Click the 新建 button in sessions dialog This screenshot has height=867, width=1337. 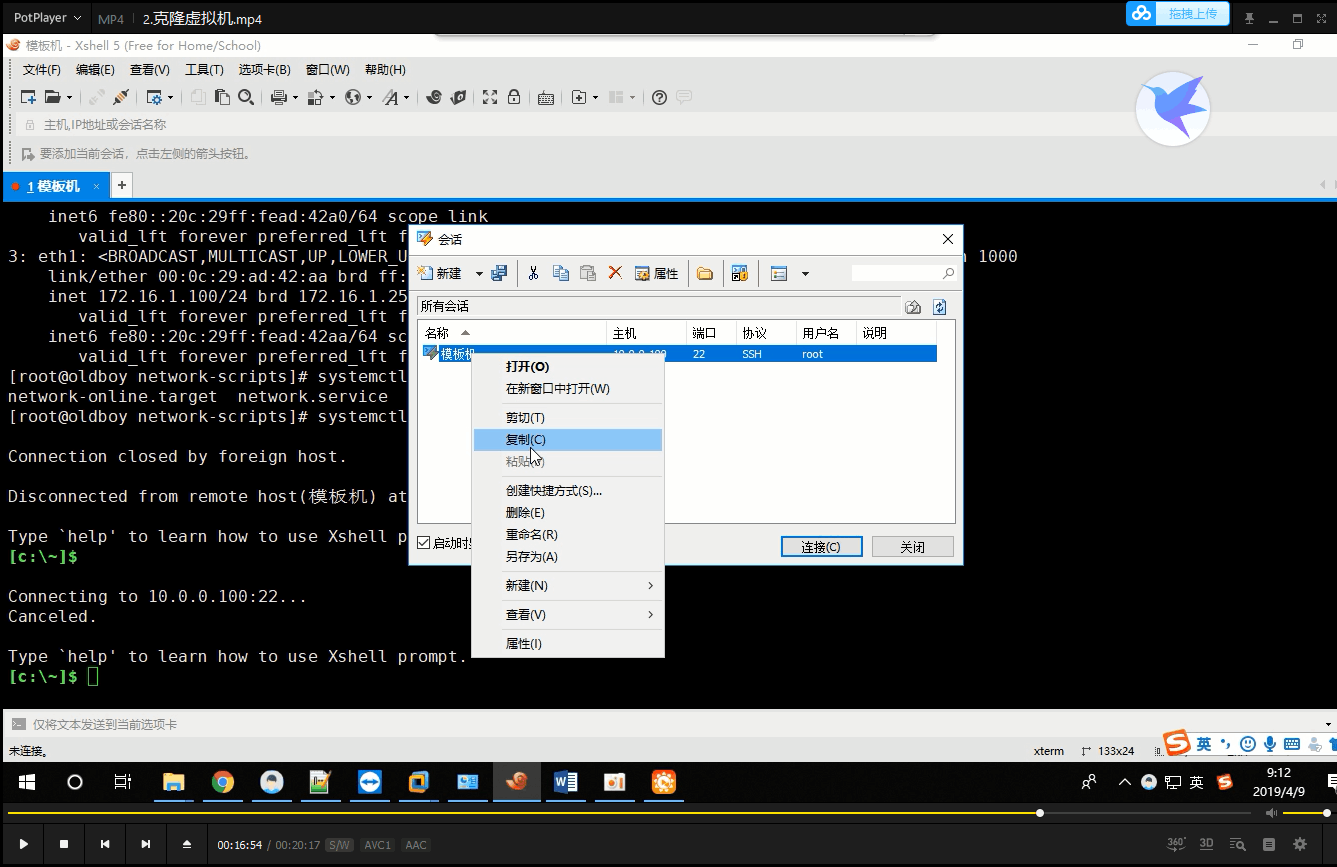point(442,273)
